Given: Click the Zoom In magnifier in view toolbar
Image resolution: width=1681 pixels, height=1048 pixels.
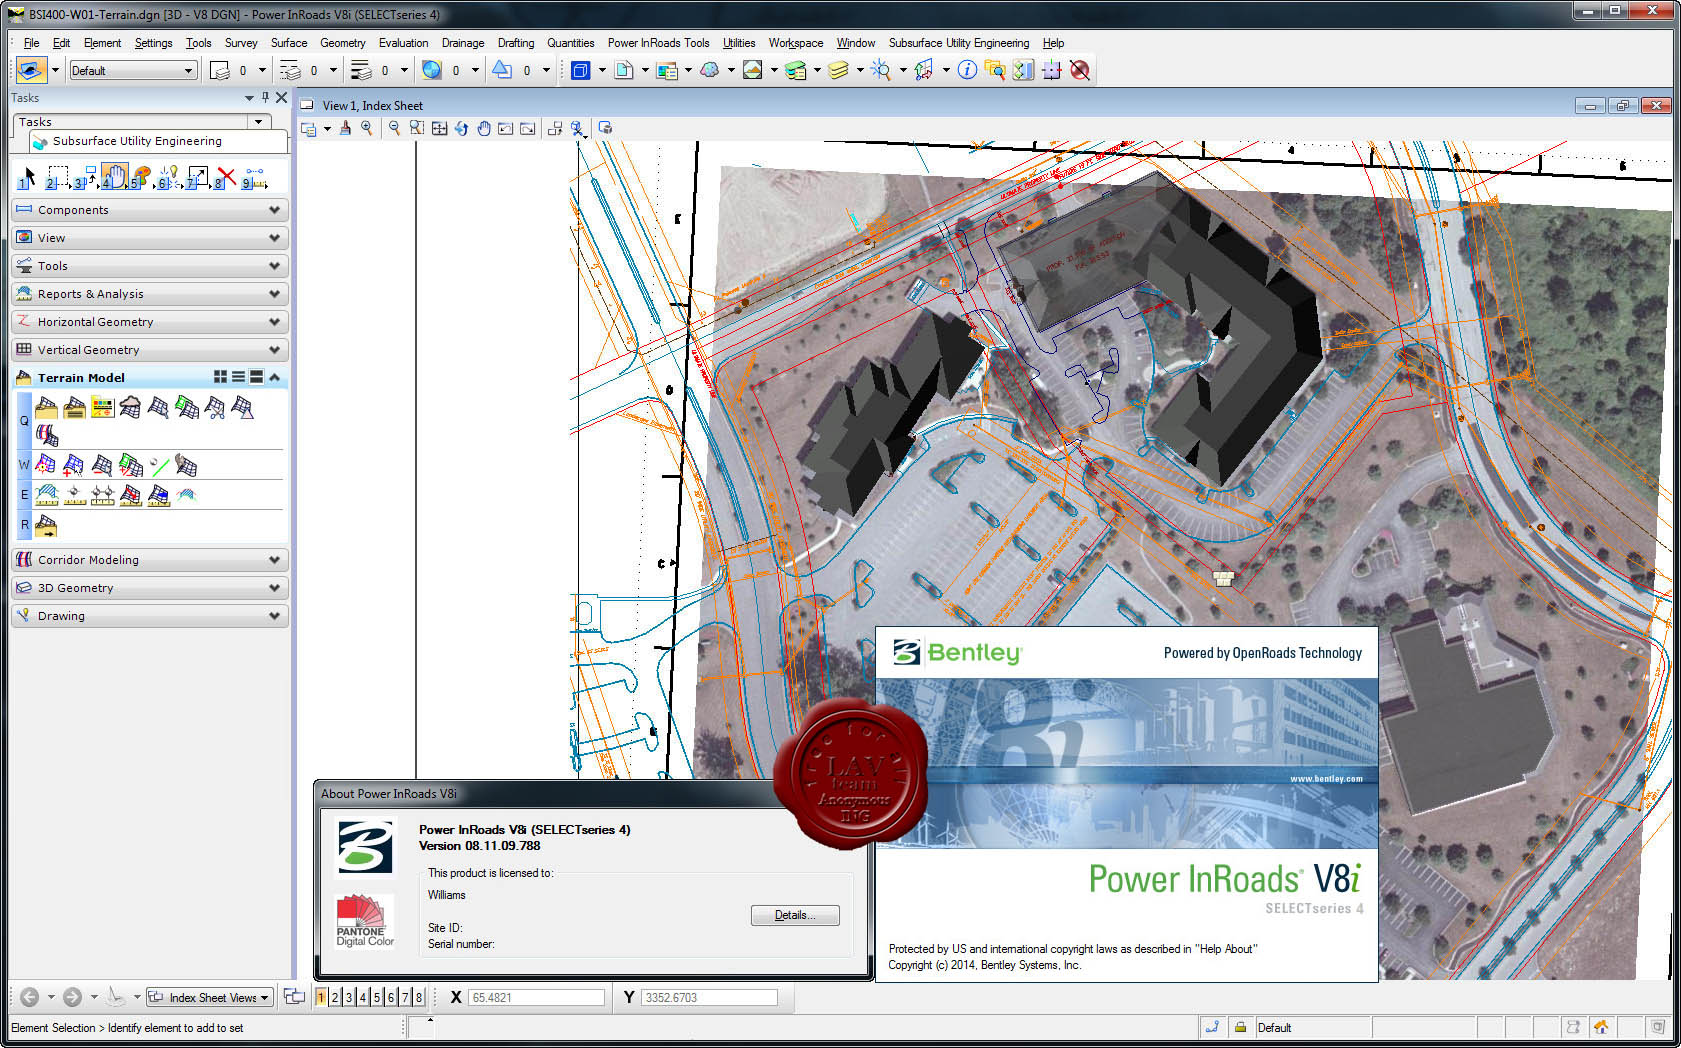Looking at the screenshot, I should (367, 128).
